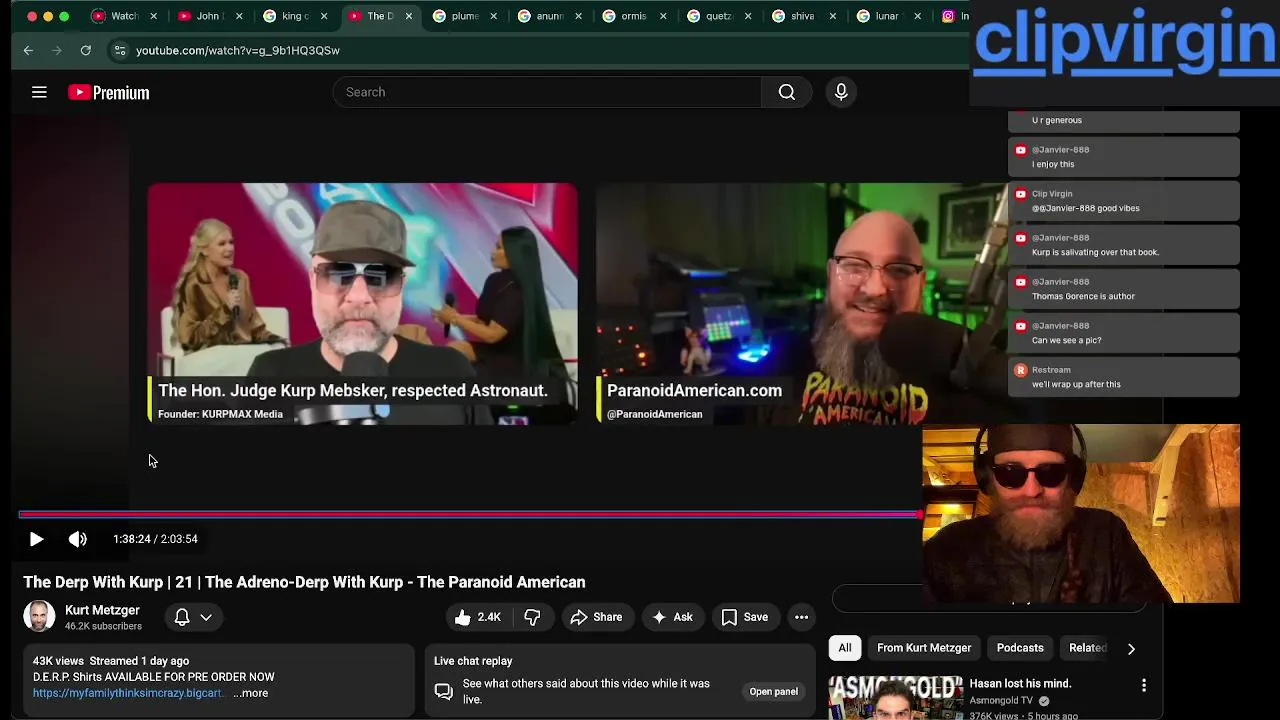
Task: Click the 1:38:24 / 2:03:54 time display
Action: click(155, 539)
